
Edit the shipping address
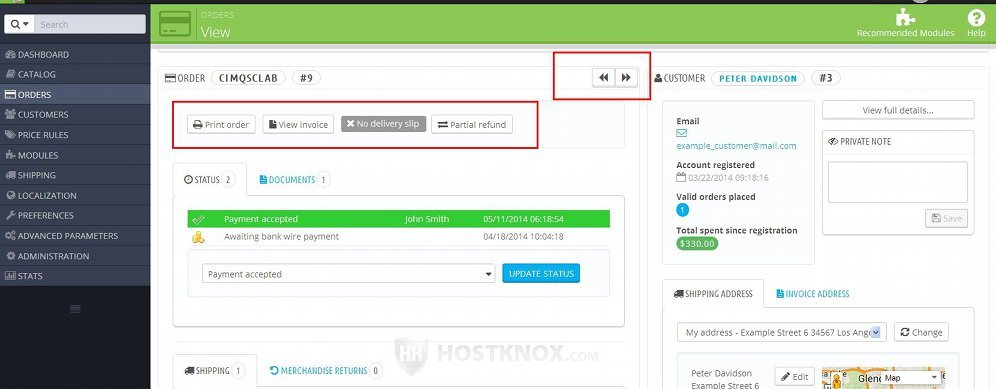point(794,377)
